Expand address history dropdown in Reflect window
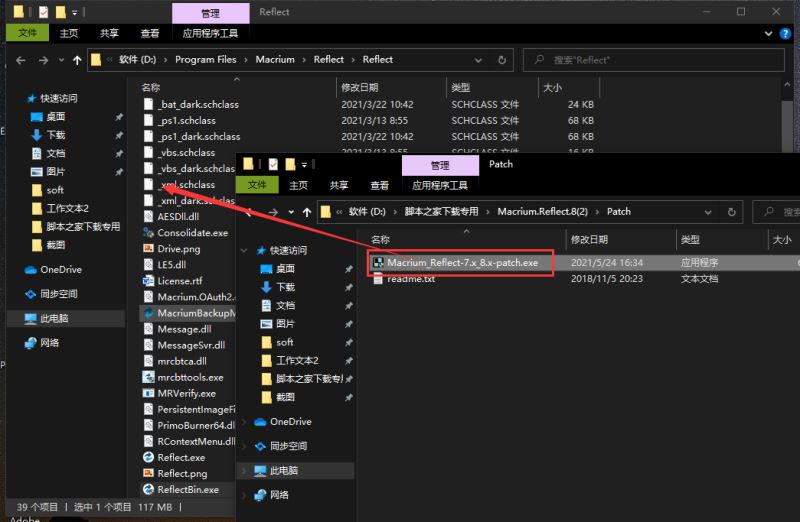800x522 pixels. tap(478, 60)
